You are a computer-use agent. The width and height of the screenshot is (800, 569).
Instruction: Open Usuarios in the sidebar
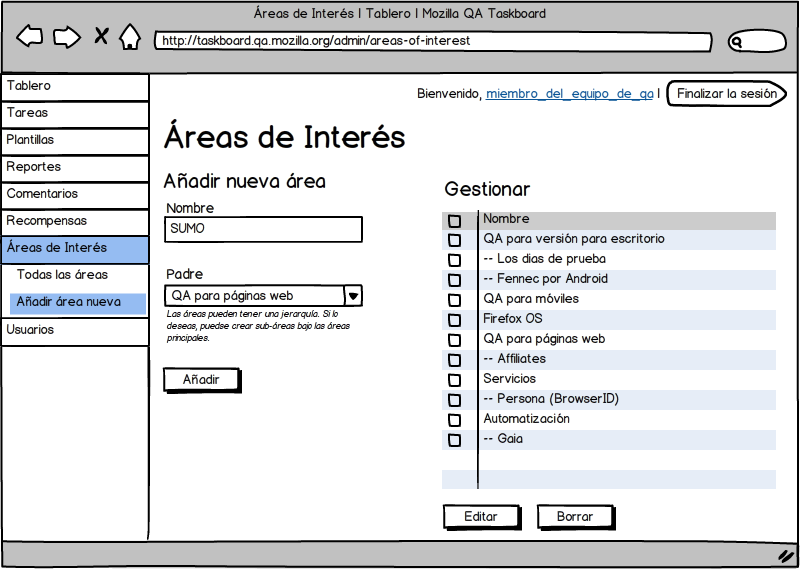coord(75,331)
